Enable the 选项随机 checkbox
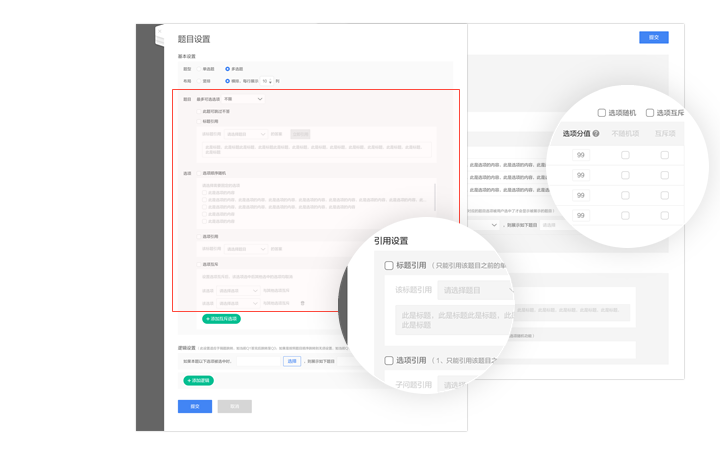This screenshot has width=720, height=449. click(x=602, y=113)
